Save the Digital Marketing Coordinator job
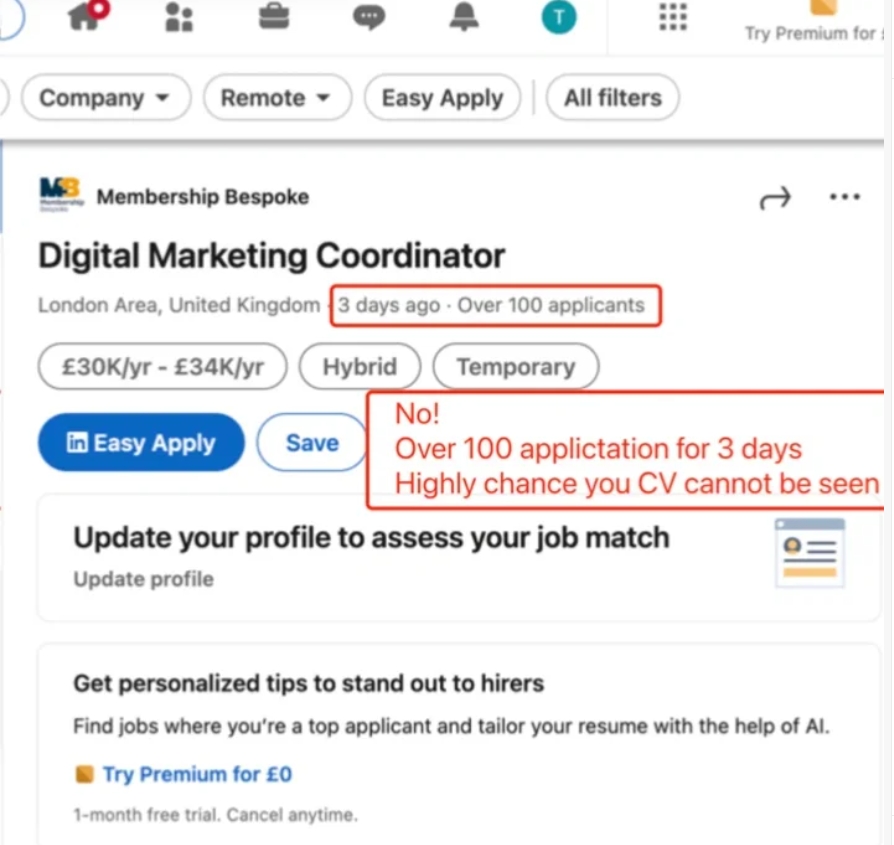This screenshot has width=894, height=845. pos(312,442)
